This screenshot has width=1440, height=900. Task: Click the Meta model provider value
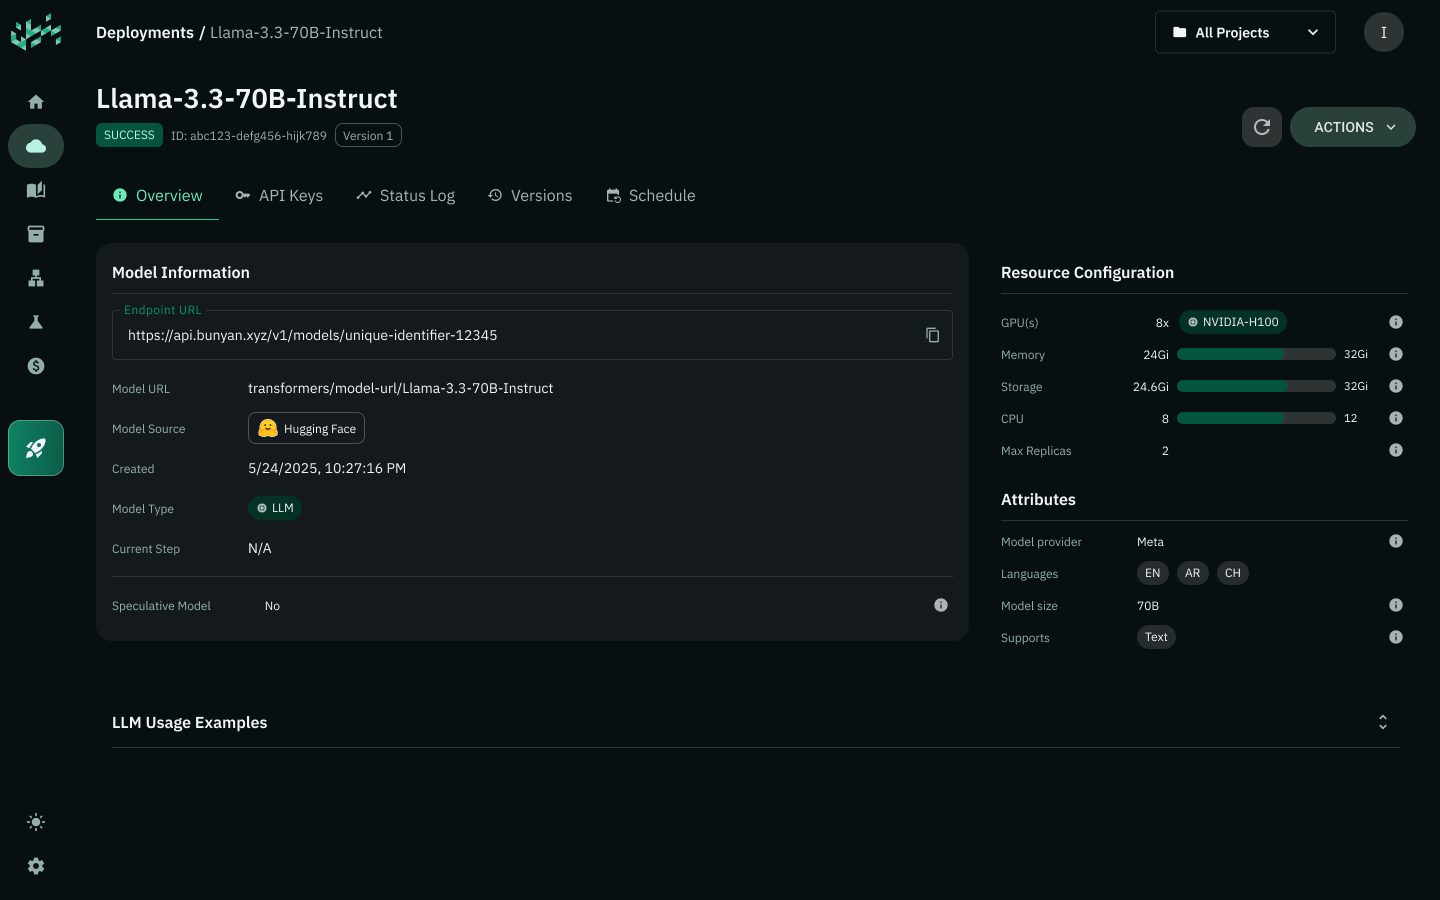[x=1150, y=542]
